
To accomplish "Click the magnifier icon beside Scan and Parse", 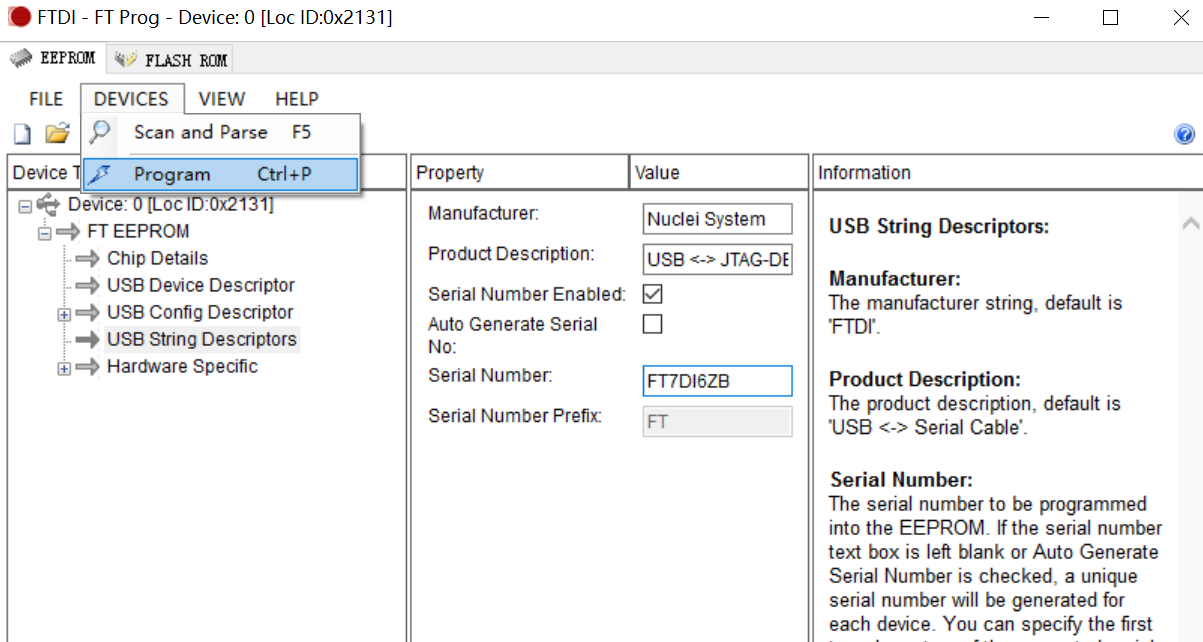I will click(99, 132).
